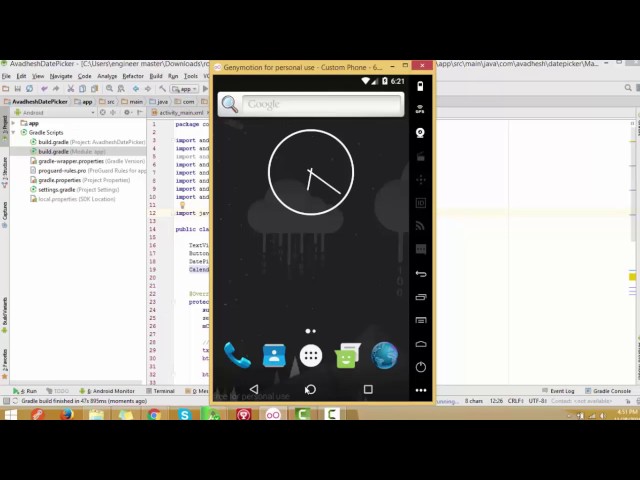Open the Genymotion device ID widget
Screen dimensions: 640x480
420,203
